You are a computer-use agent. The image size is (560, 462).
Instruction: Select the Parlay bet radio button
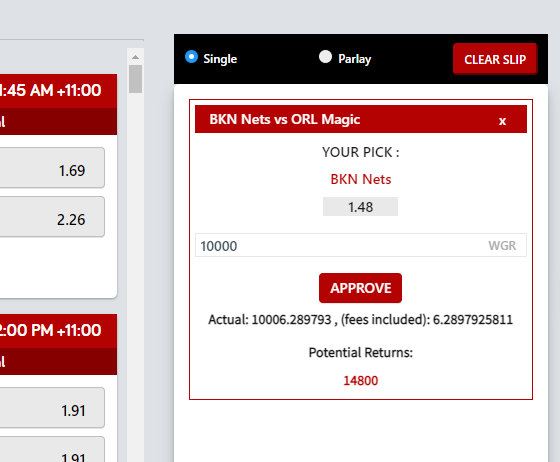click(x=325, y=56)
